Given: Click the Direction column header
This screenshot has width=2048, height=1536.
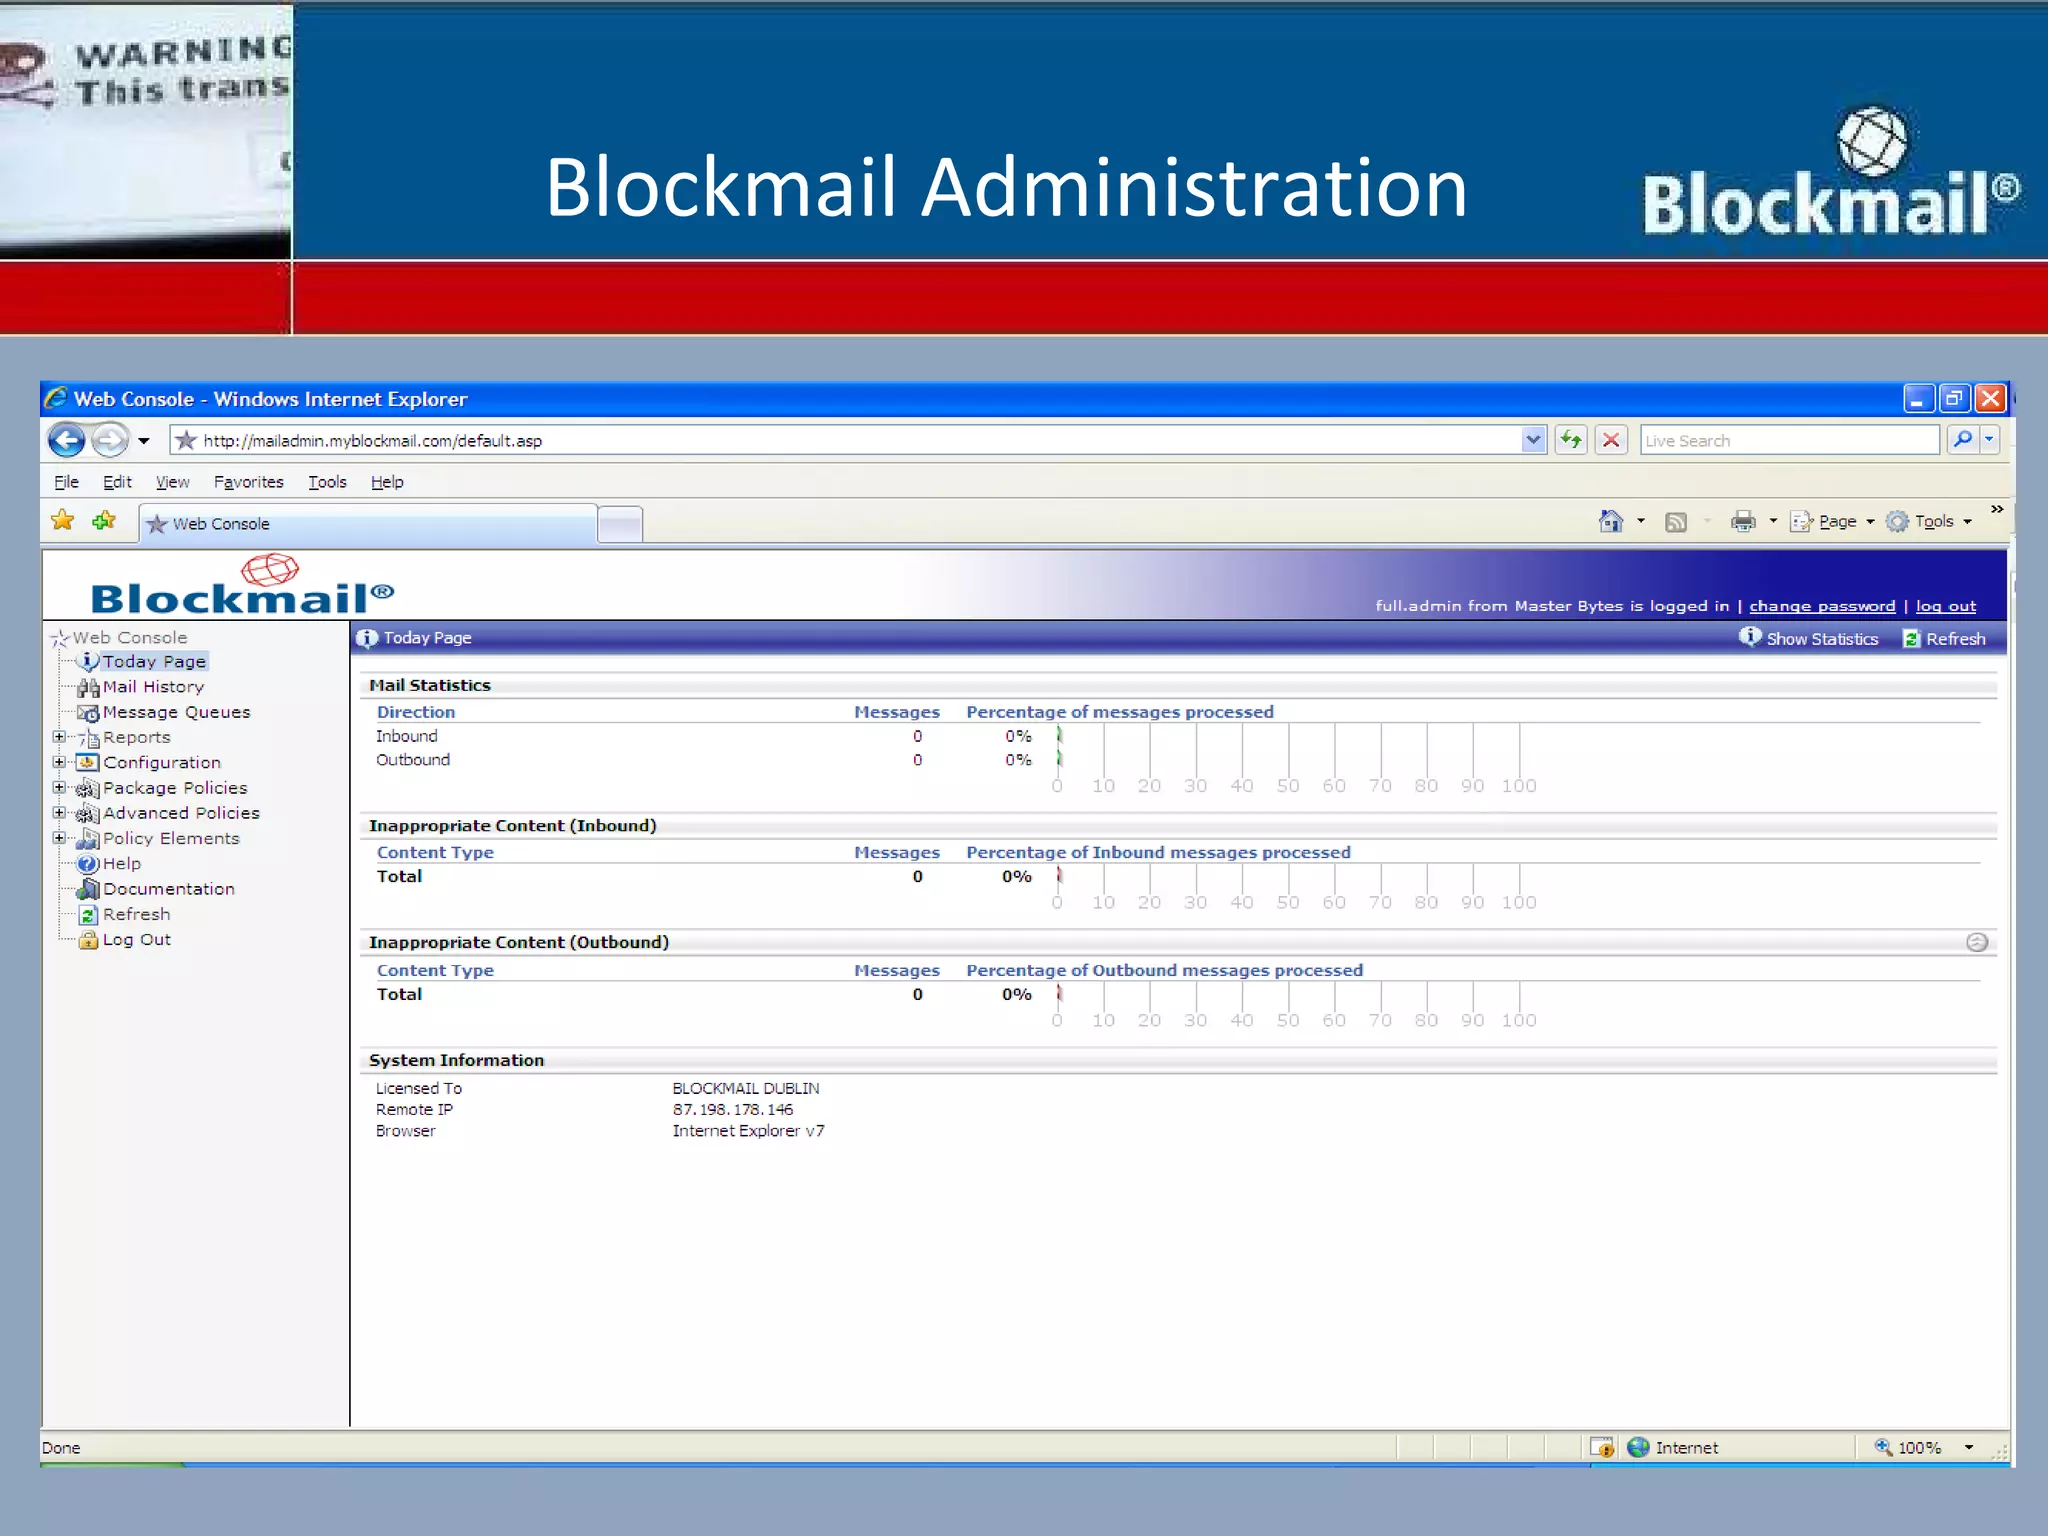Looking at the screenshot, I should coord(416,712).
